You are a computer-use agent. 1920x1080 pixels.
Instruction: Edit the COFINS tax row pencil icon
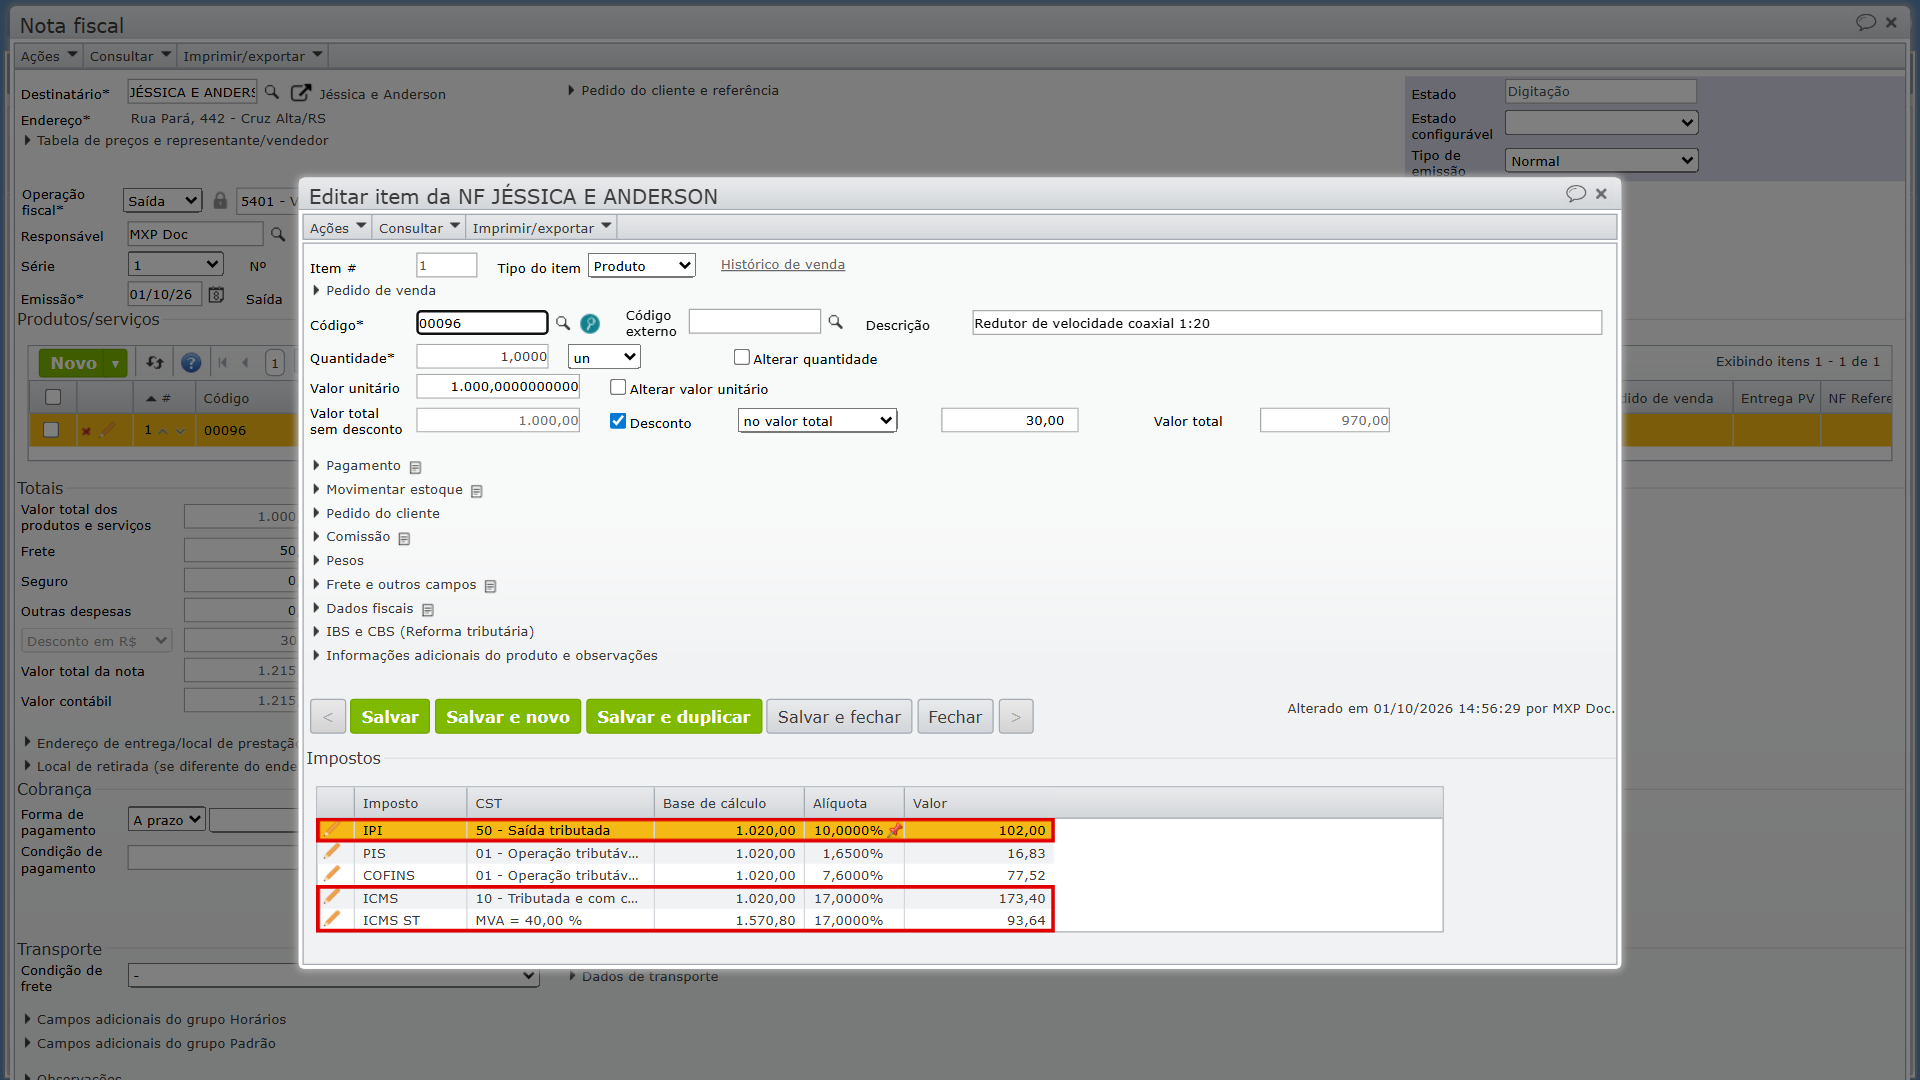point(332,874)
